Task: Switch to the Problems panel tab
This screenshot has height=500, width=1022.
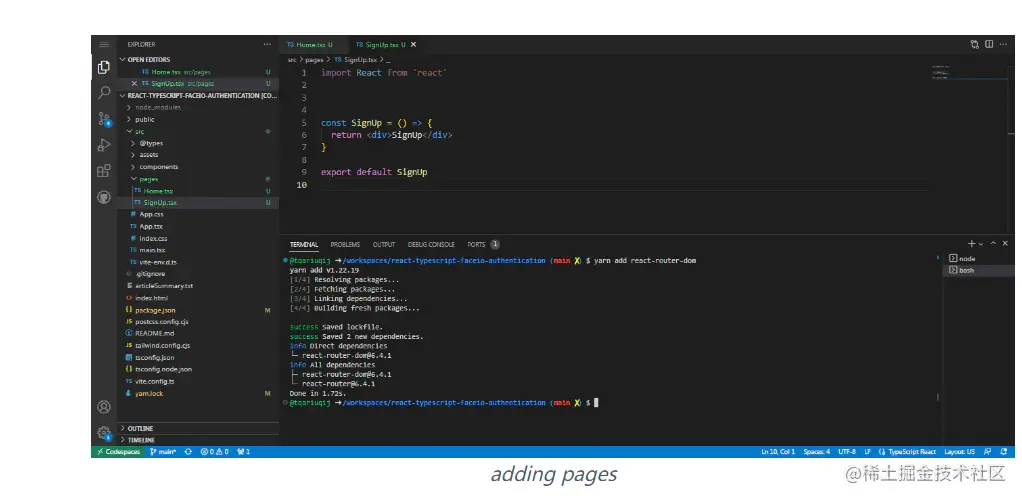Action: pos(345,244)
